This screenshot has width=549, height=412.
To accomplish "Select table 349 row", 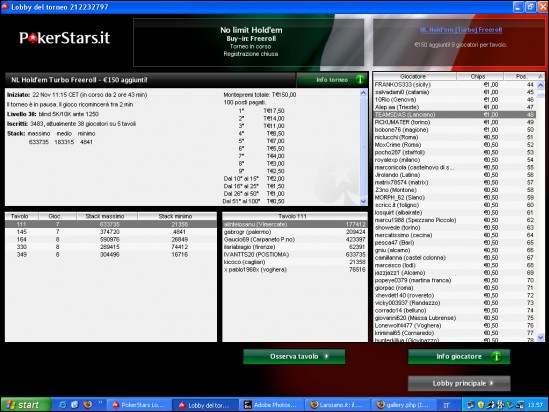I will point(111,254).
